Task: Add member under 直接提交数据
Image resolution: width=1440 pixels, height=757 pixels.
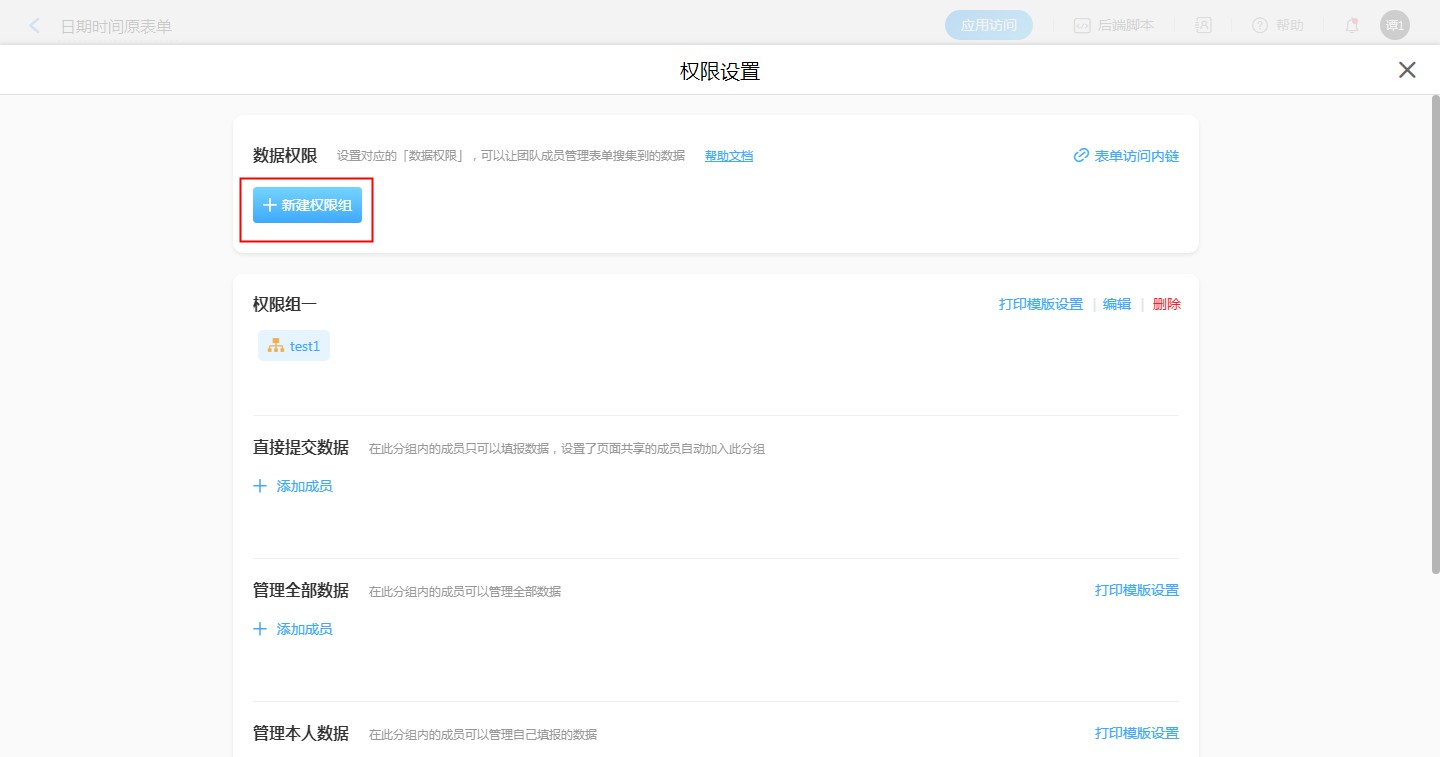Action: 294,486
